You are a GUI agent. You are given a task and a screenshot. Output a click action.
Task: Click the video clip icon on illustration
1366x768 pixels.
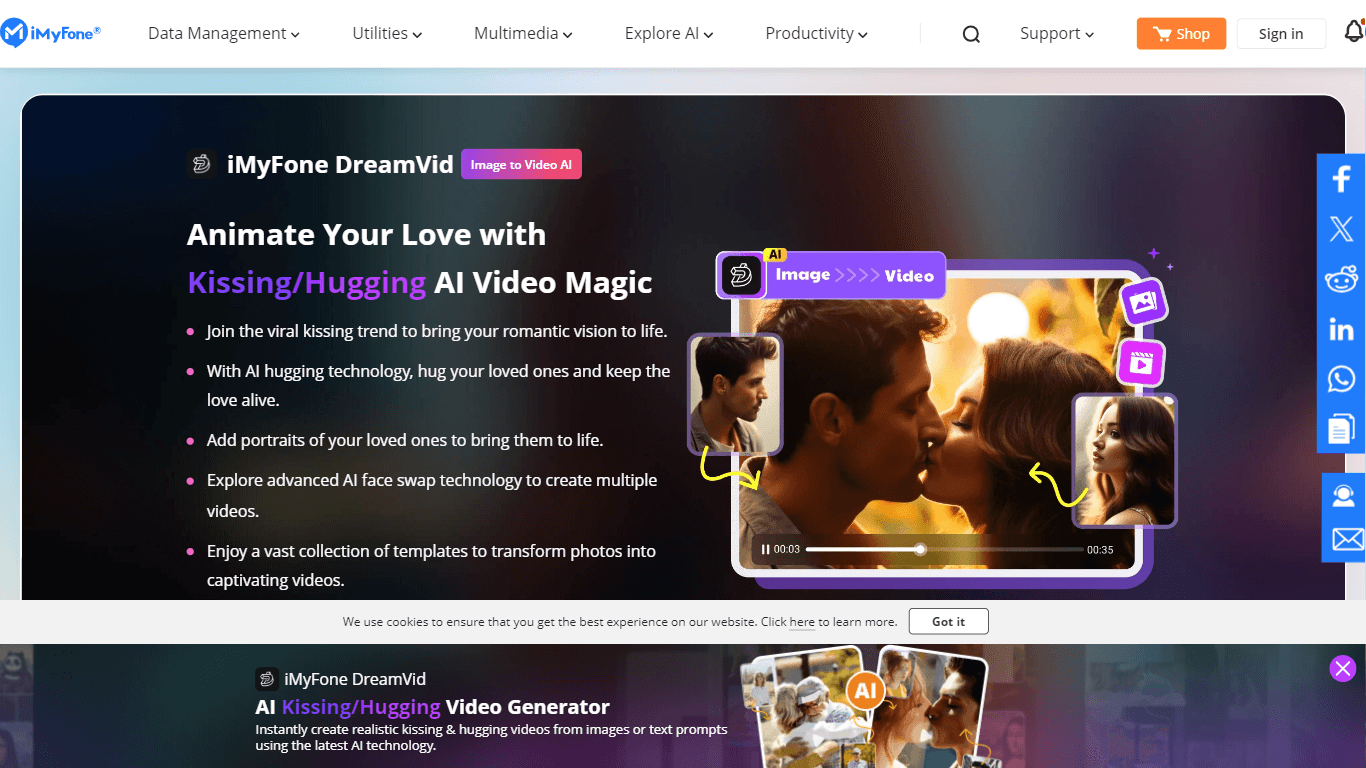[x=1140, y=362]
